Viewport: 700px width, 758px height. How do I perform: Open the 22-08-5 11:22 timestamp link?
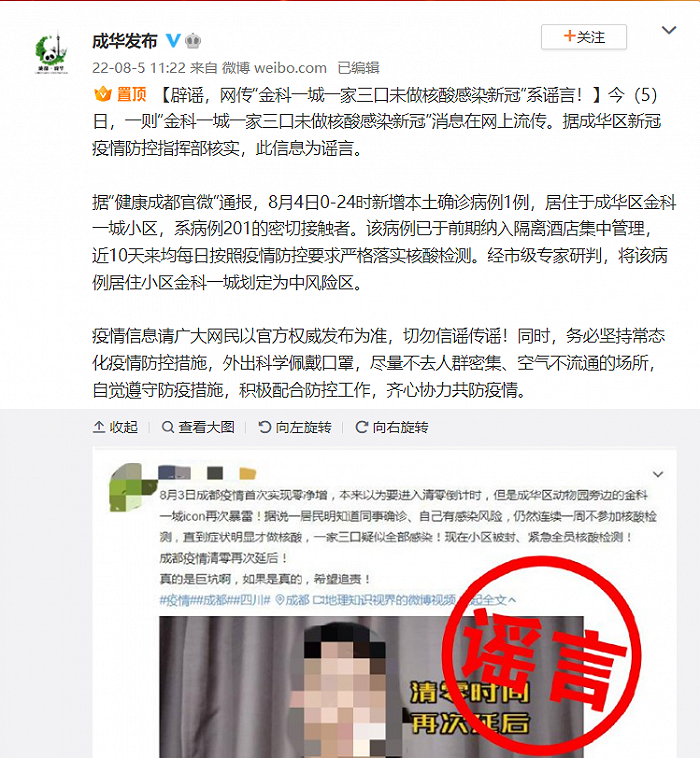(x=139, y=68)
